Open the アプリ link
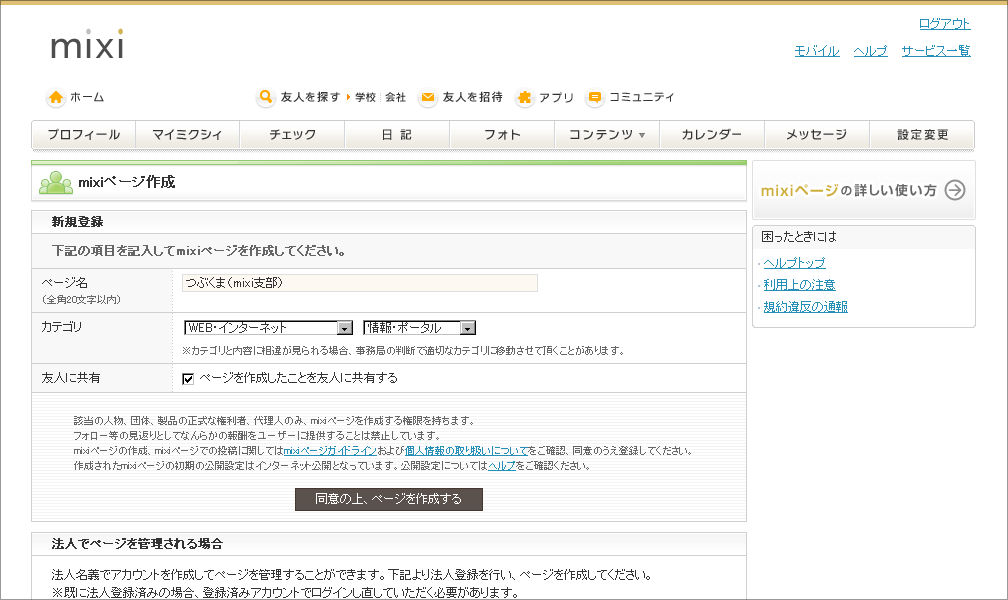This screenshot has width=1008, height=600. tap(556, 98)
